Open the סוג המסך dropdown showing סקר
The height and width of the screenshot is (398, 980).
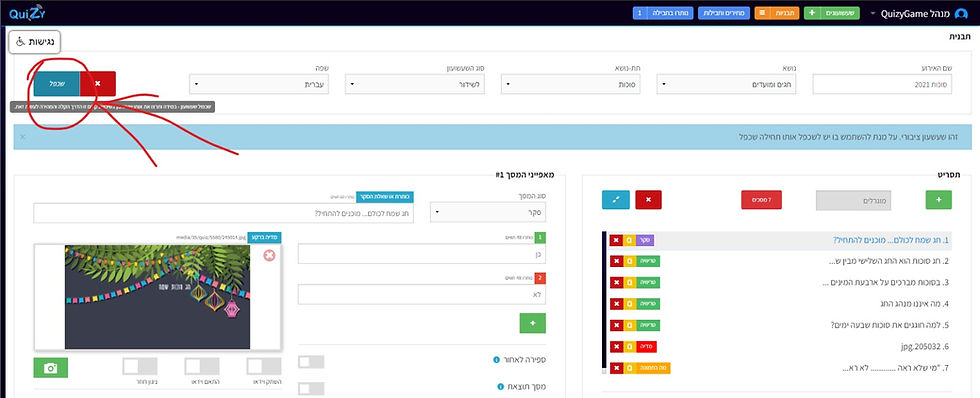488,212
